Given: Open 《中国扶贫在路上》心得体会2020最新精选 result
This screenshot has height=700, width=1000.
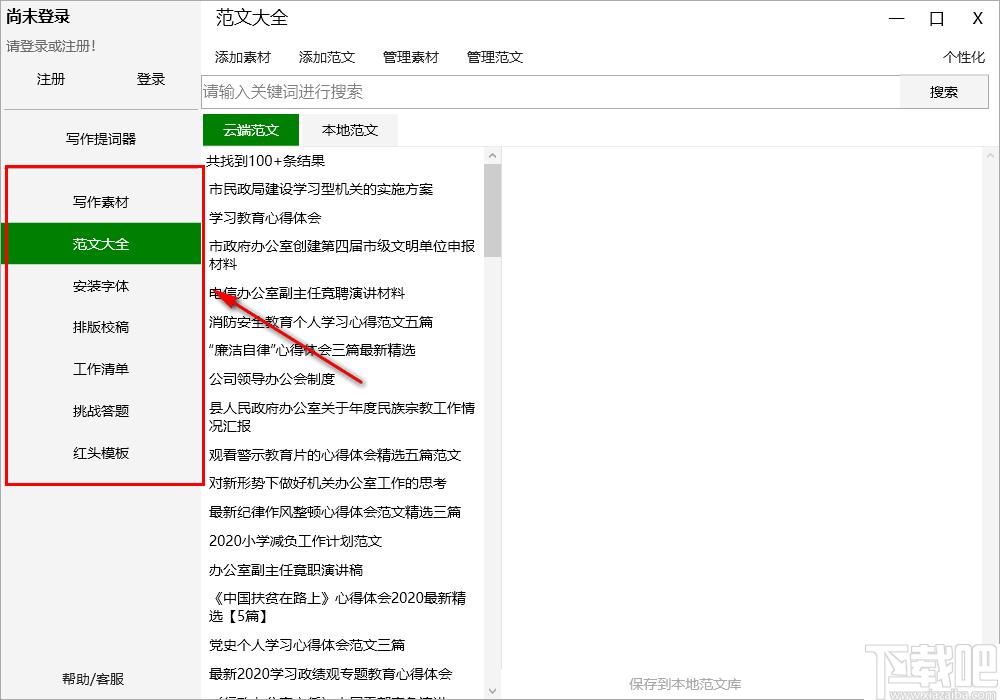Looking at the screenshot, I should [x=337, y=607].
